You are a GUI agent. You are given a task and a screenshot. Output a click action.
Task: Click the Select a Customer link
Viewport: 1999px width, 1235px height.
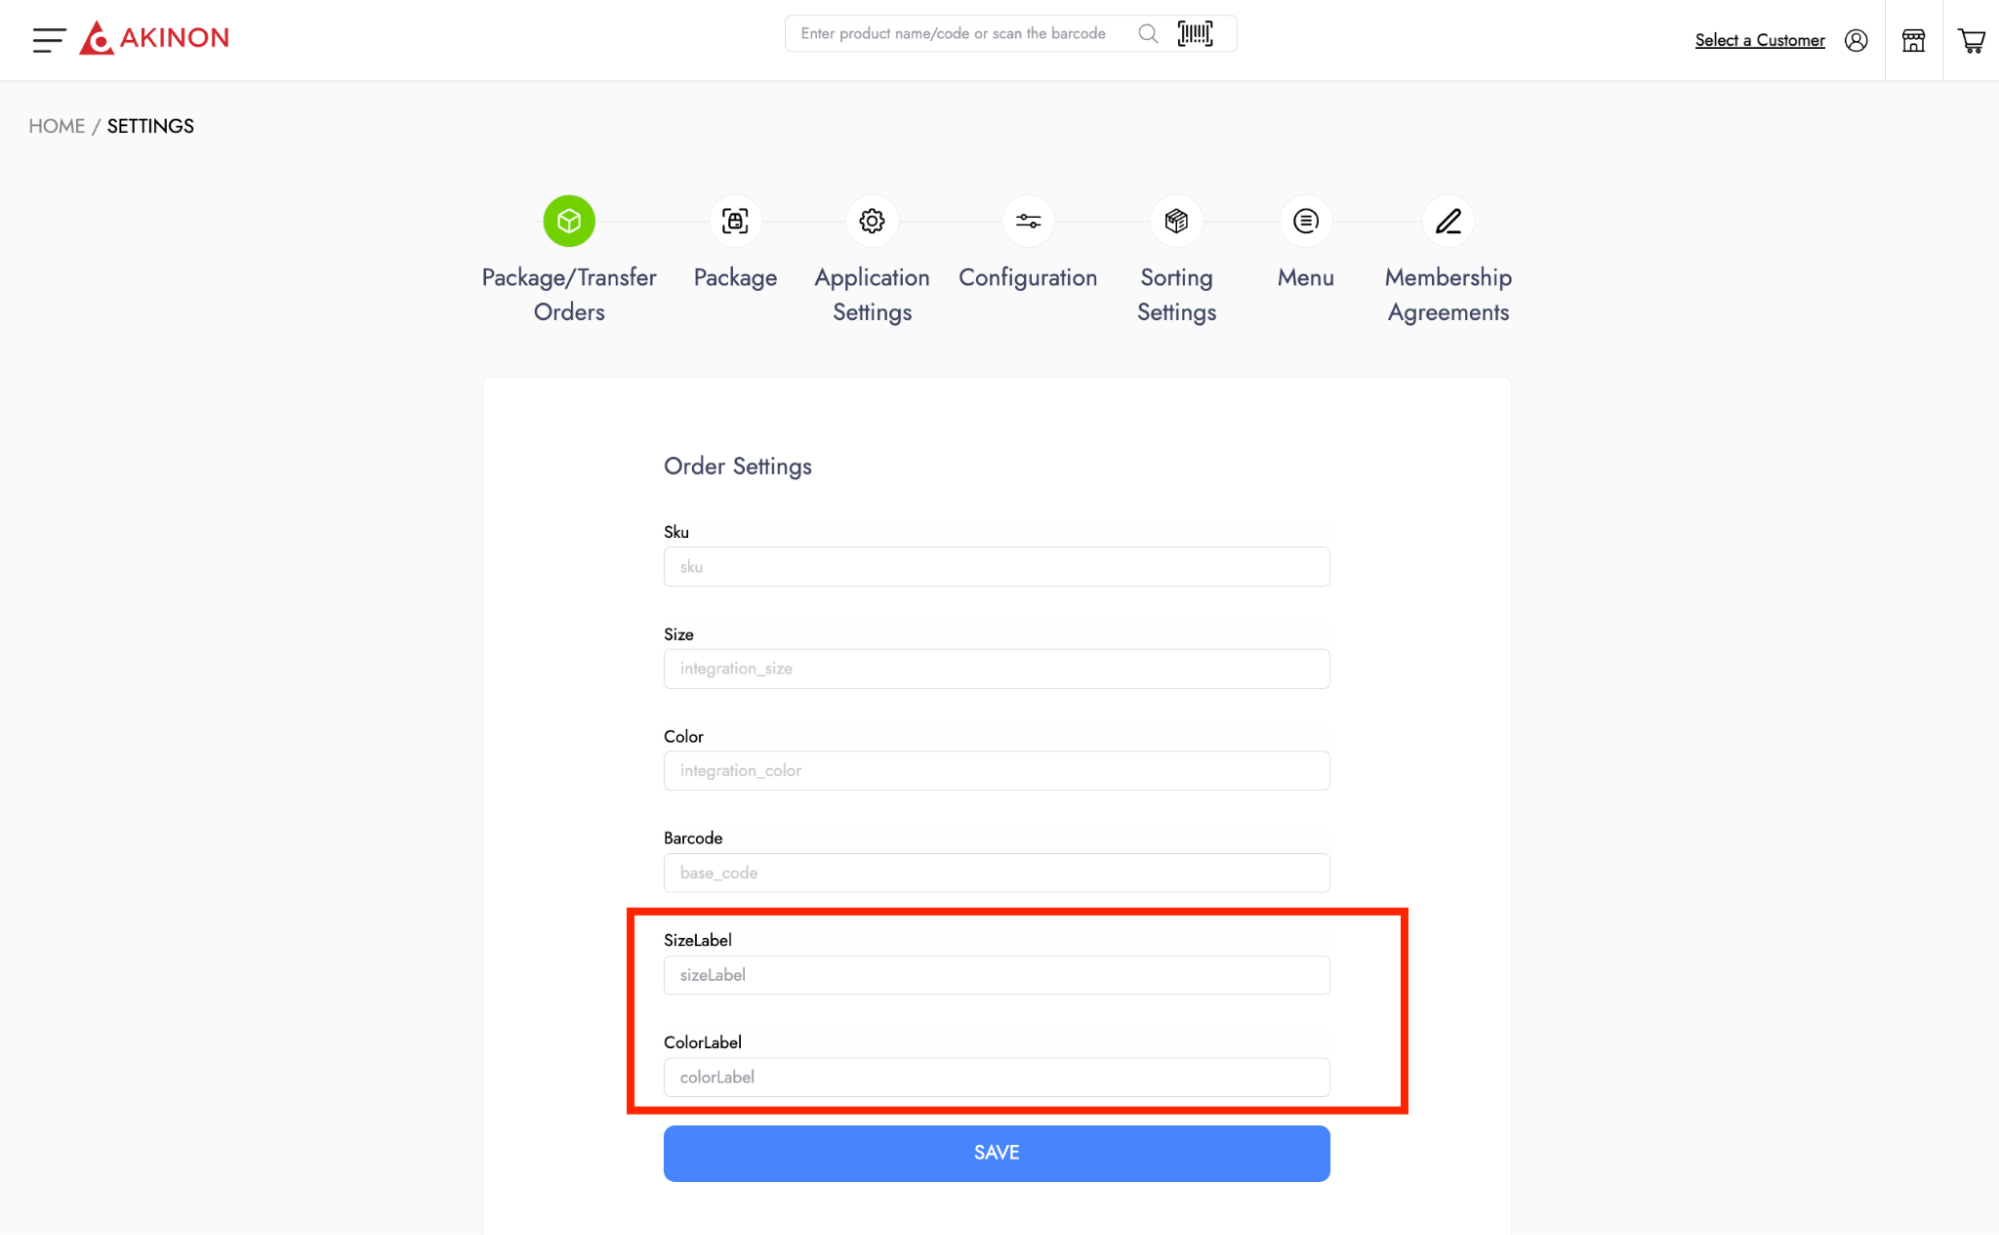tap(1759, 40)
